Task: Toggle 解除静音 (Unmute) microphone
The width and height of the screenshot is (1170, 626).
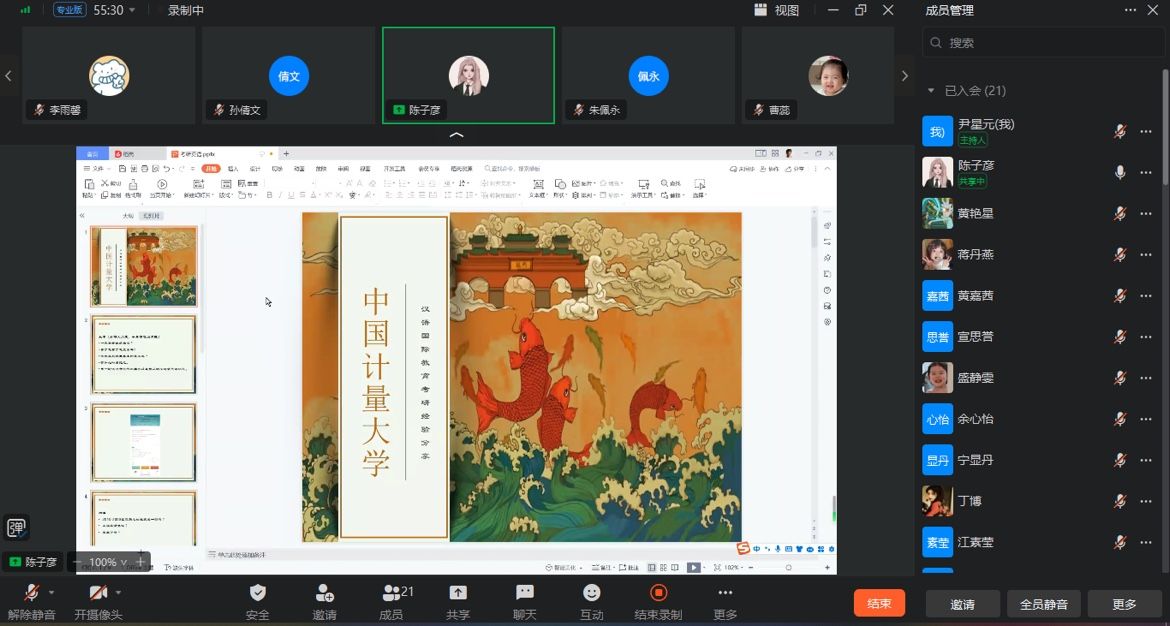Action: [x=31, y=593]
